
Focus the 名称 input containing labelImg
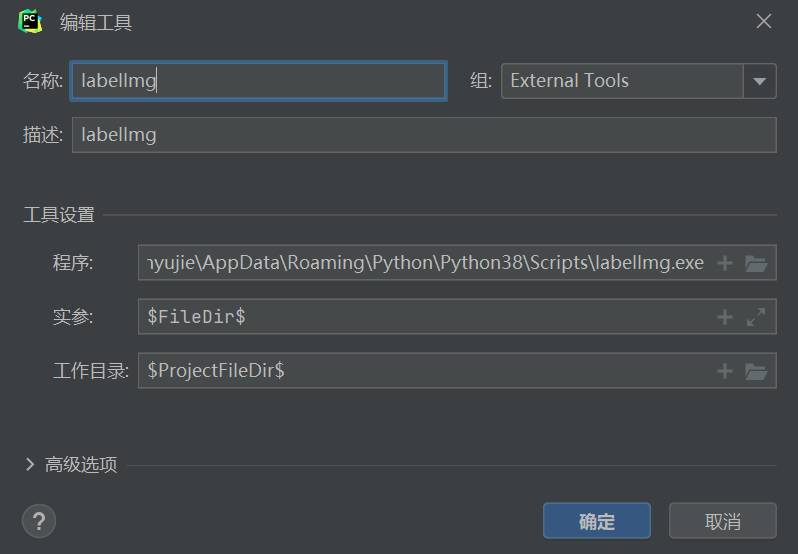tap(259, 81)
